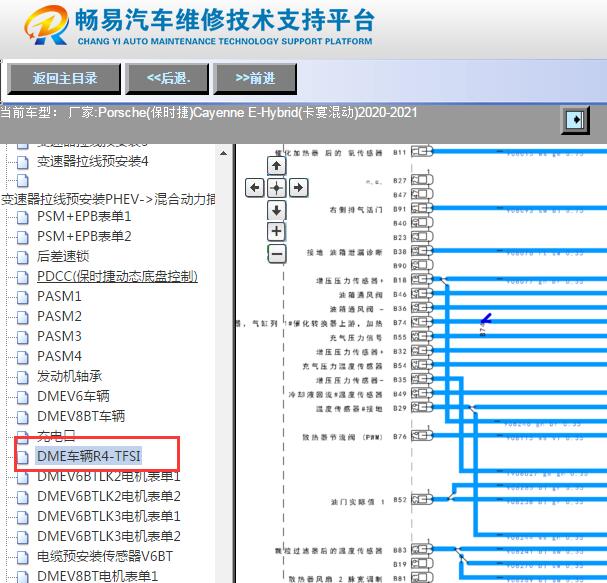Click document icon beside 电缆预安装传感器V6BT

[x=23, y=557]
